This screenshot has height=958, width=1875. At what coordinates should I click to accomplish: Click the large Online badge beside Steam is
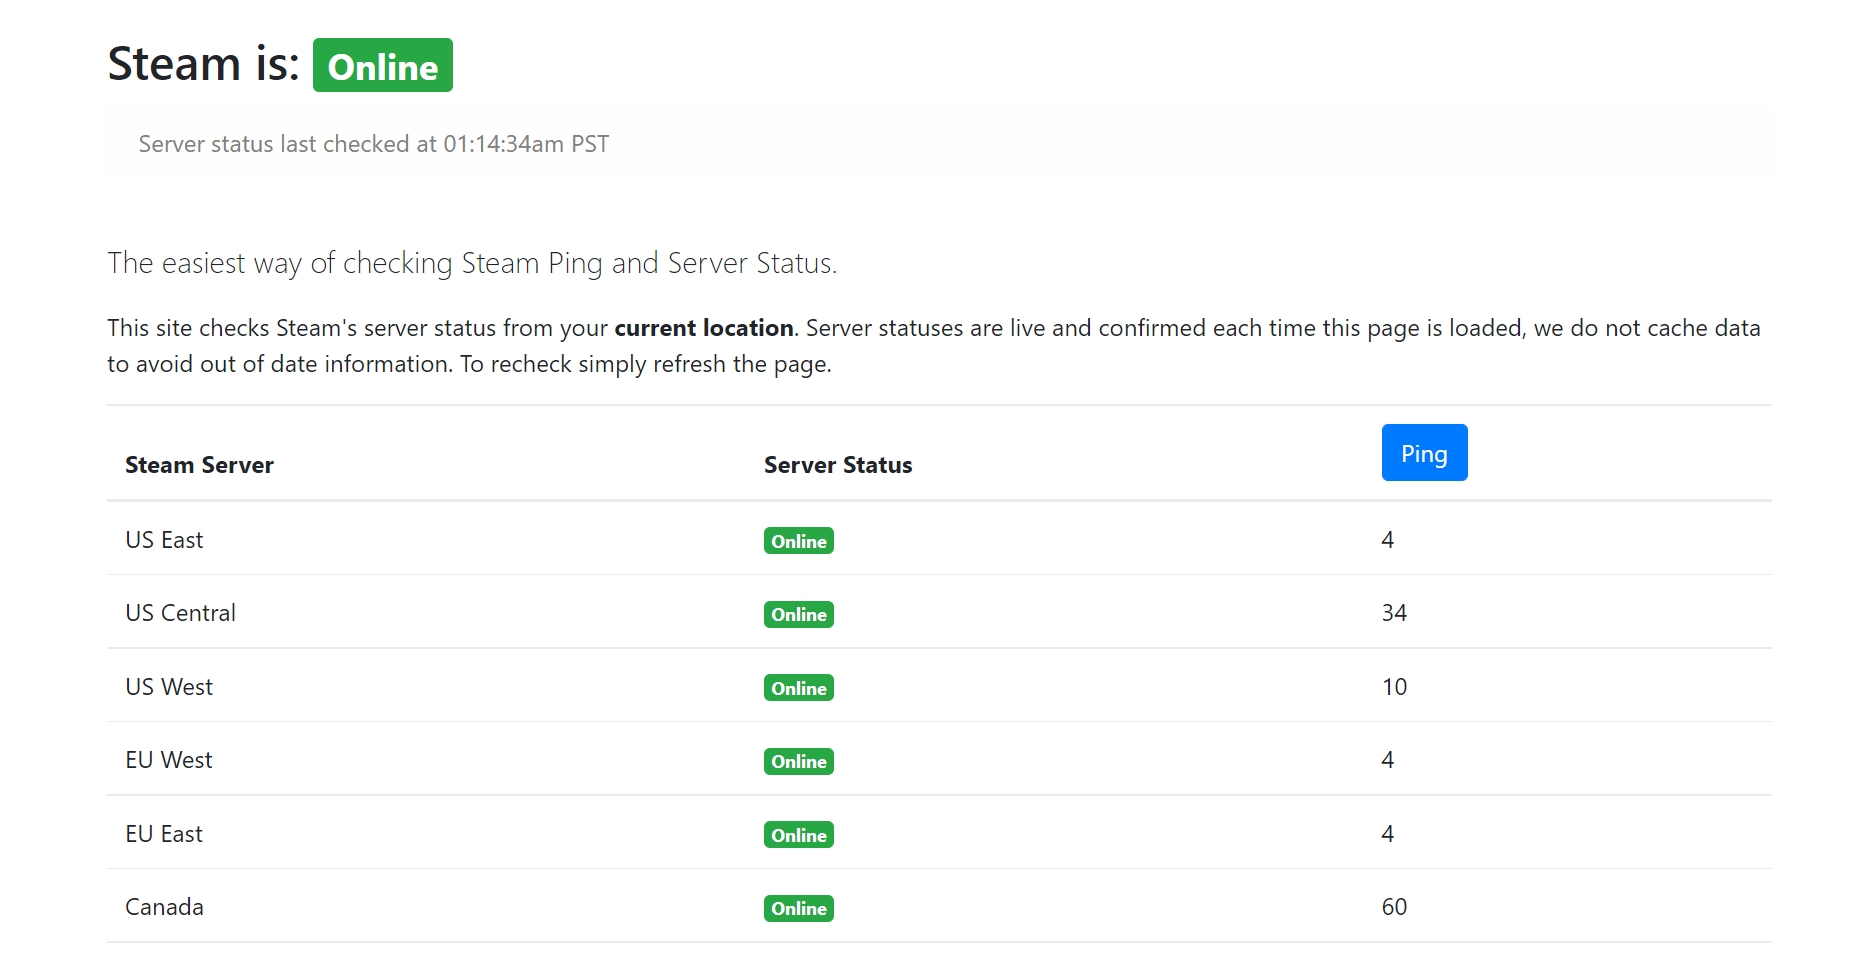click(x=382, y=66)
